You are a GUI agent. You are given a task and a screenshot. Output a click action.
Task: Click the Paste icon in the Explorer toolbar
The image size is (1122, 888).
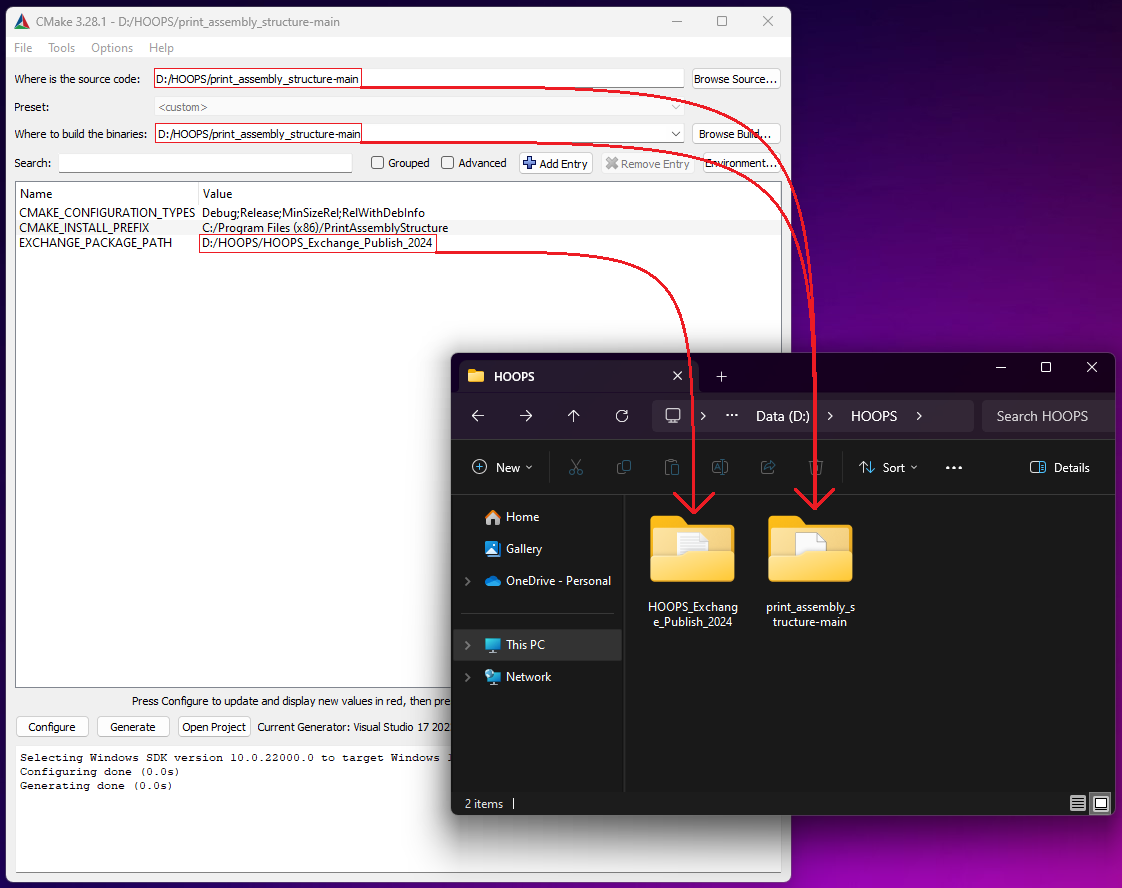[x=672, y=467]
